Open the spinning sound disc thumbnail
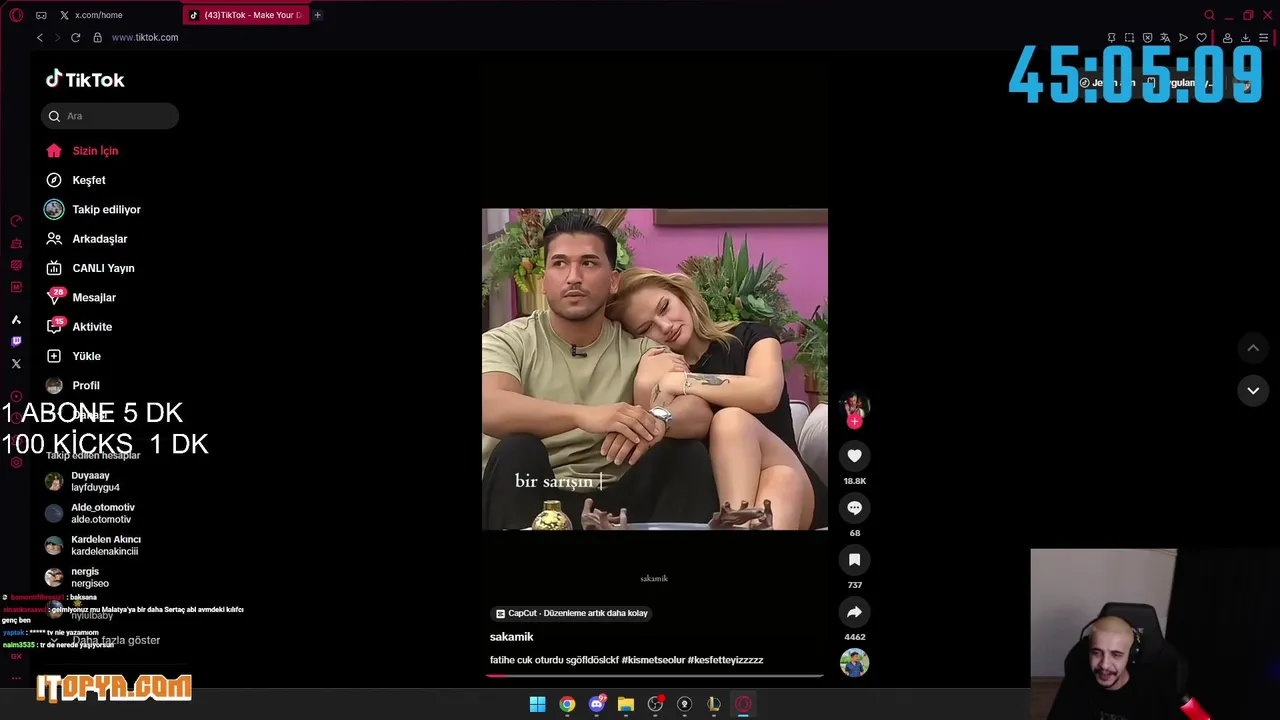Viewport: 1280px width, 720px height. click(854, 662)
